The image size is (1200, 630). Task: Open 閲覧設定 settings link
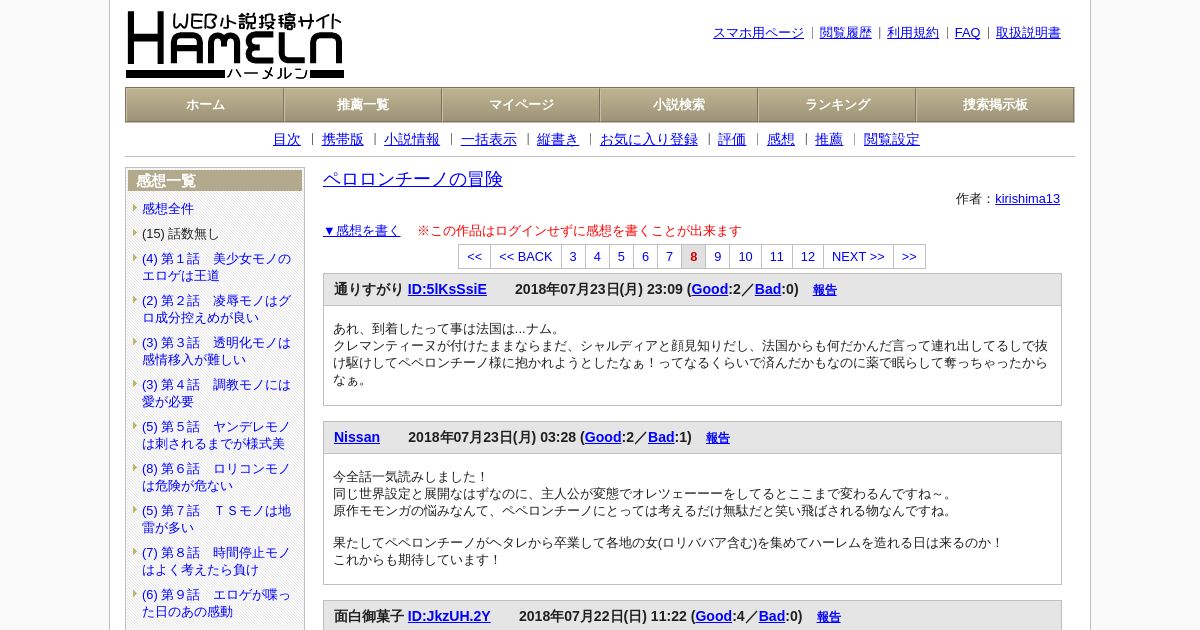[x=892, y=140]
